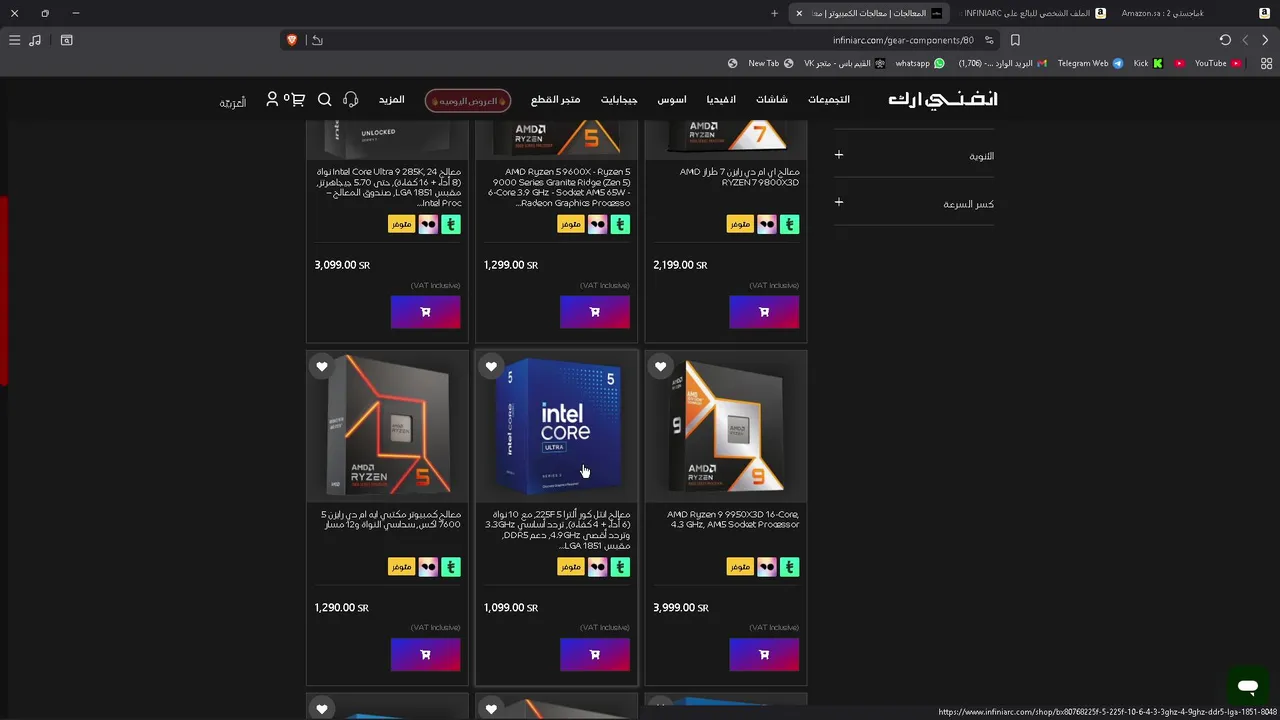This screenshot has width=1280, height=720.
Task: Click the share icon in the address bar
Action: pyautogui.click(x=317, y=40)
